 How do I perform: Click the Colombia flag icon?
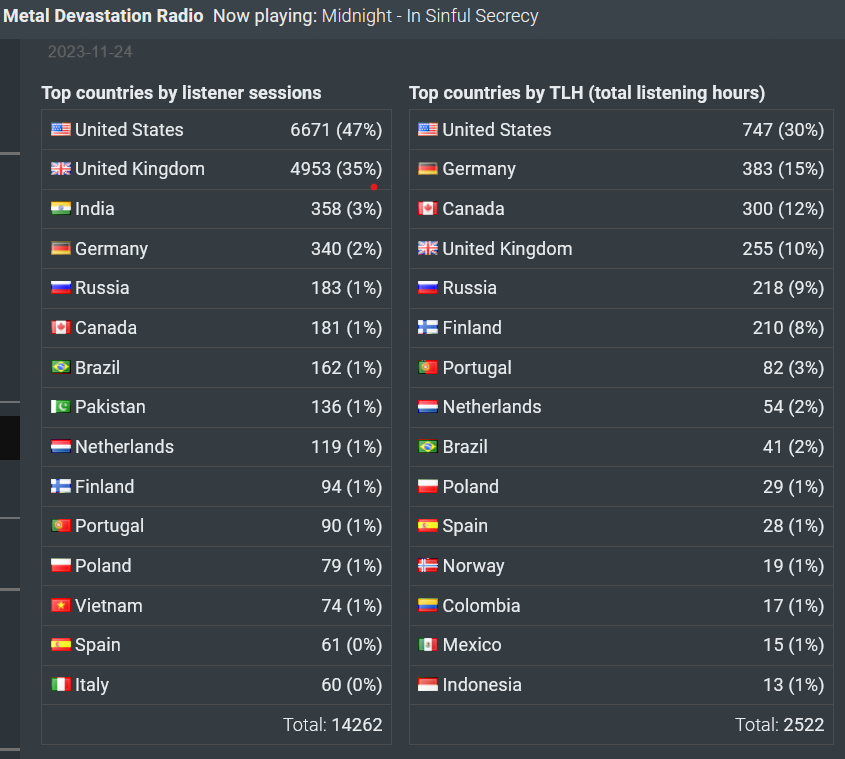[x=428, y=605]
